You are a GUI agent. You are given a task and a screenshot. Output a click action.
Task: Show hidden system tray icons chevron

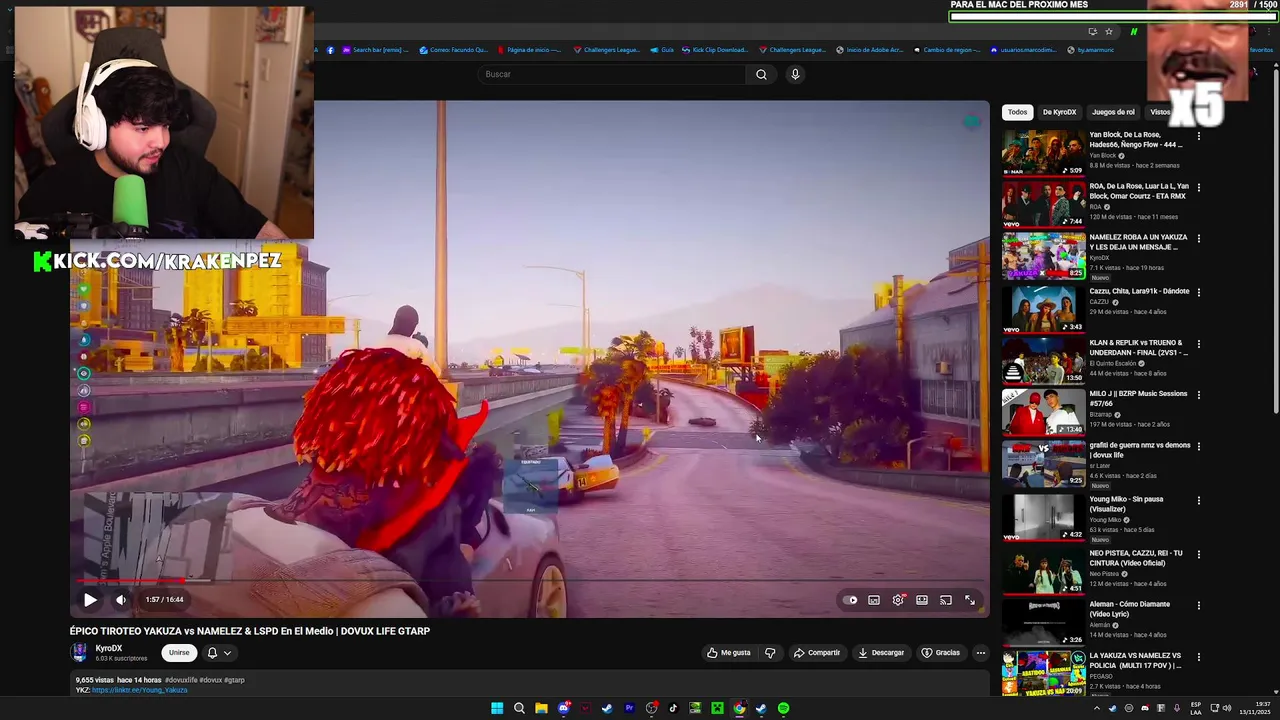point(1097,709)
